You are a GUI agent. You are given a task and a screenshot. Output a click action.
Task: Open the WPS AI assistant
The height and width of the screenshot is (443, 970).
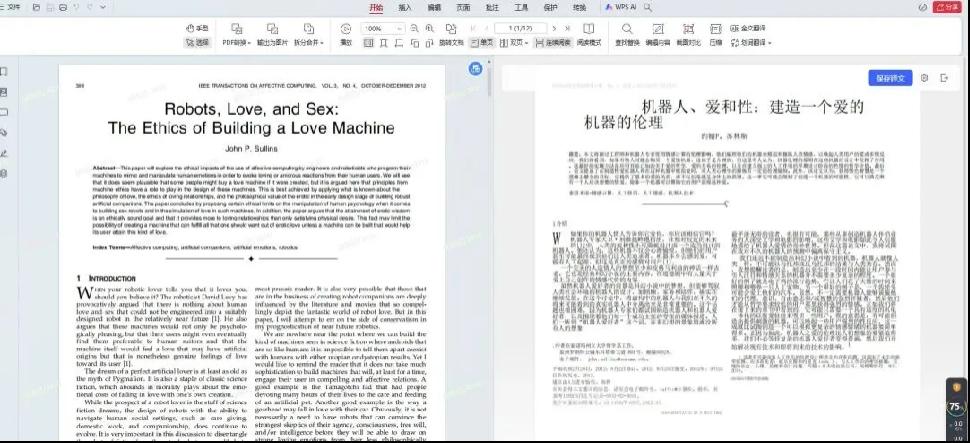click(x=621, y=7)
